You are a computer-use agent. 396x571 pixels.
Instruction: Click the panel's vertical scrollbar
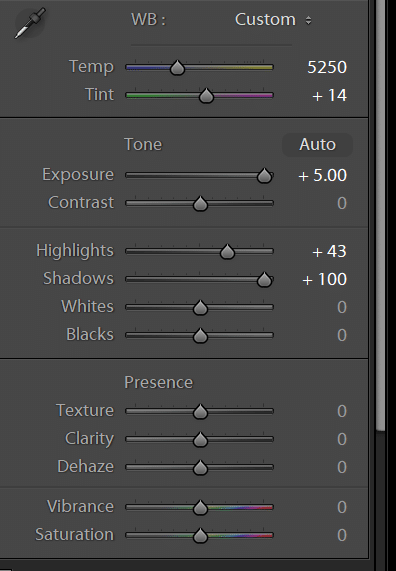click(x=380, y=215)
